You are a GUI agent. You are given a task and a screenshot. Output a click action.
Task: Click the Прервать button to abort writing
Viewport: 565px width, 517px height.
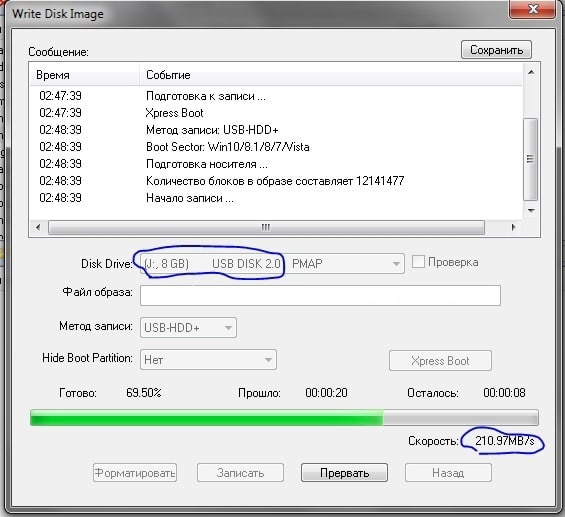click(x=344, y=472)
